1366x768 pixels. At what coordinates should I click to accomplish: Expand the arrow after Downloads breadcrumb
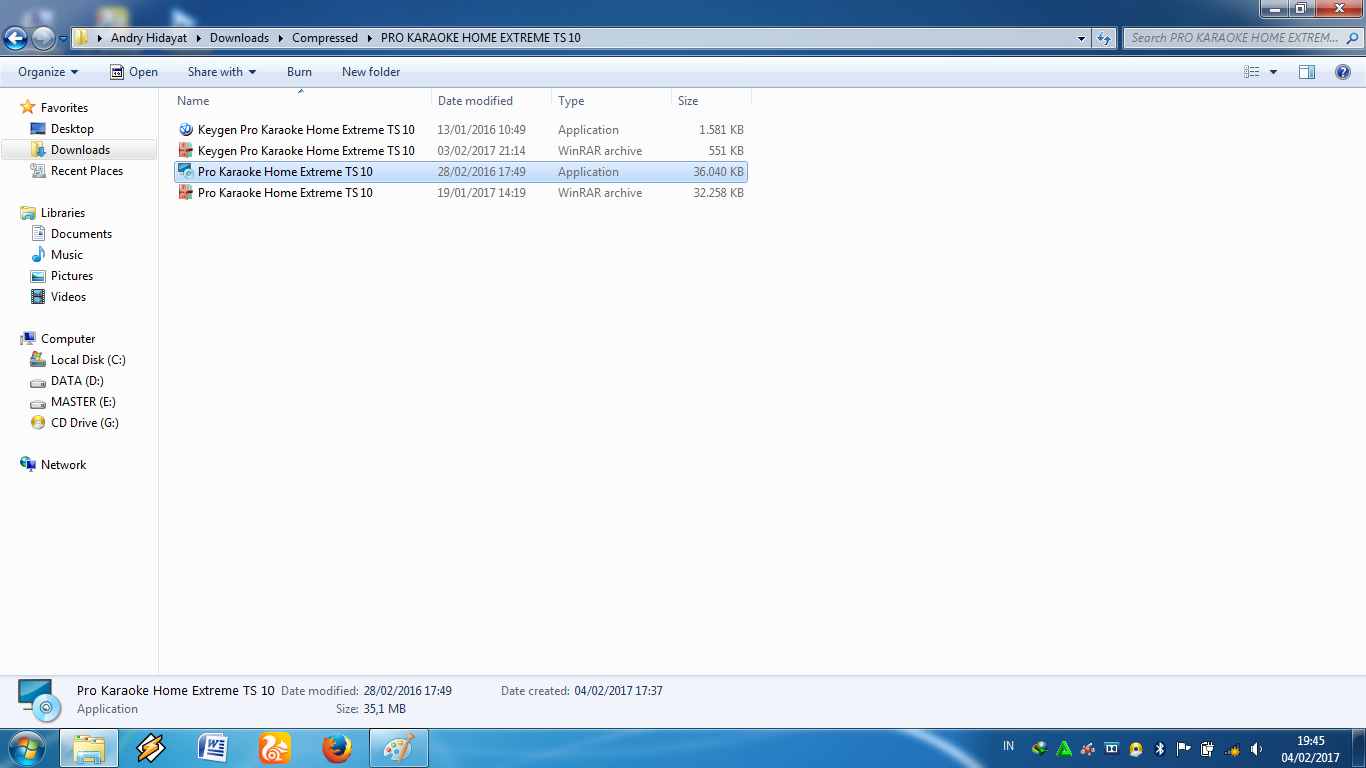[280, 38]
